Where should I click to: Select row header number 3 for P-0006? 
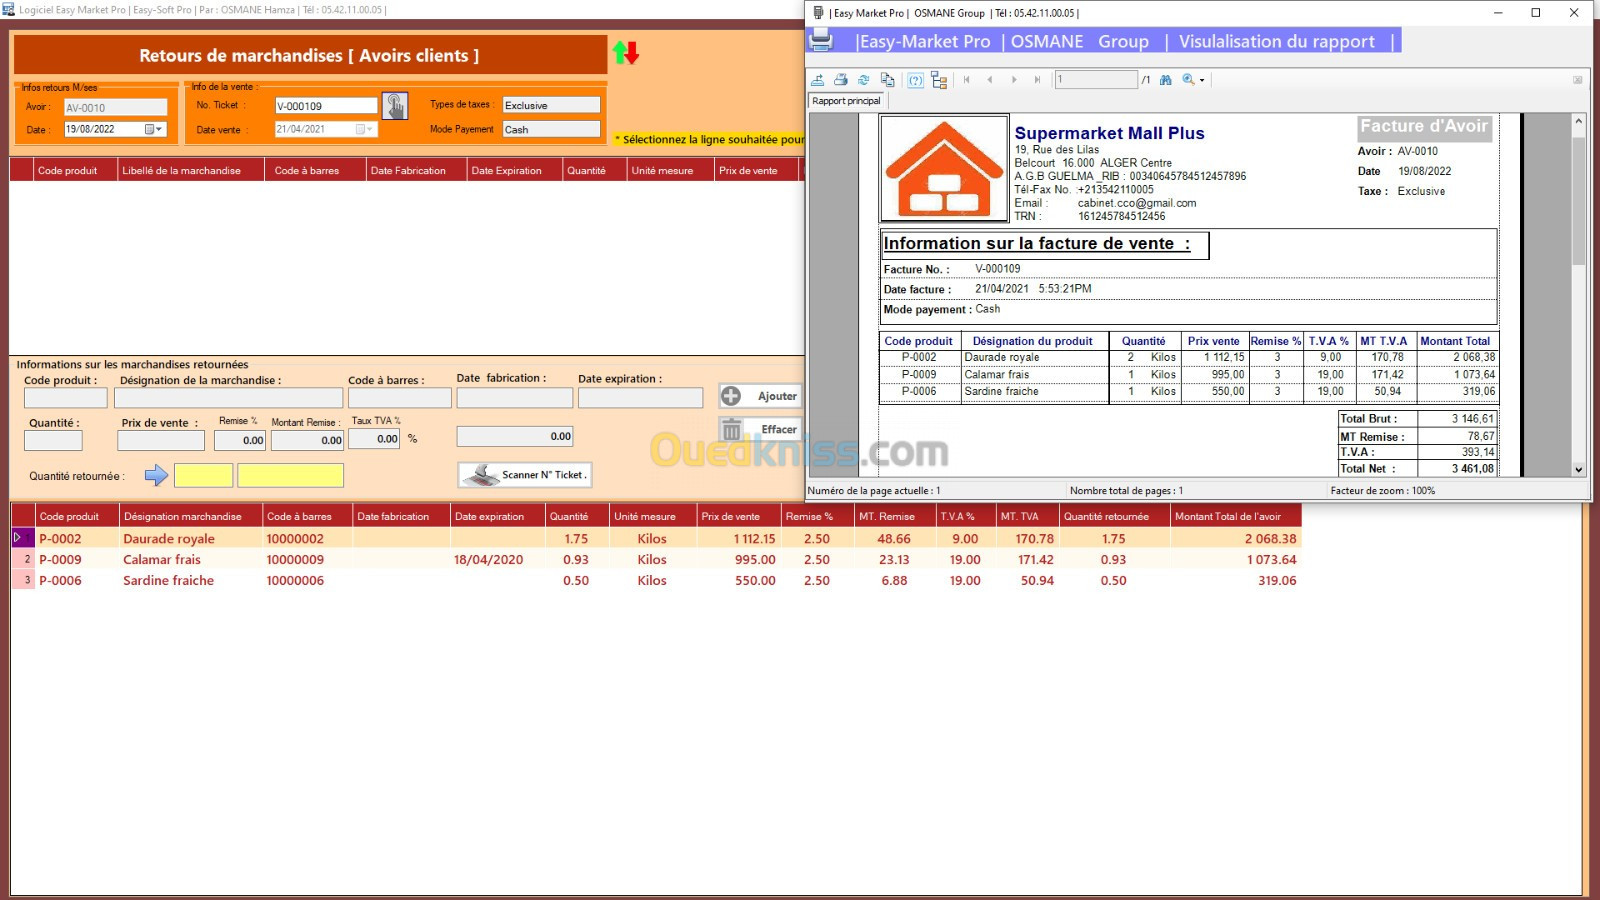coord(22,580)
